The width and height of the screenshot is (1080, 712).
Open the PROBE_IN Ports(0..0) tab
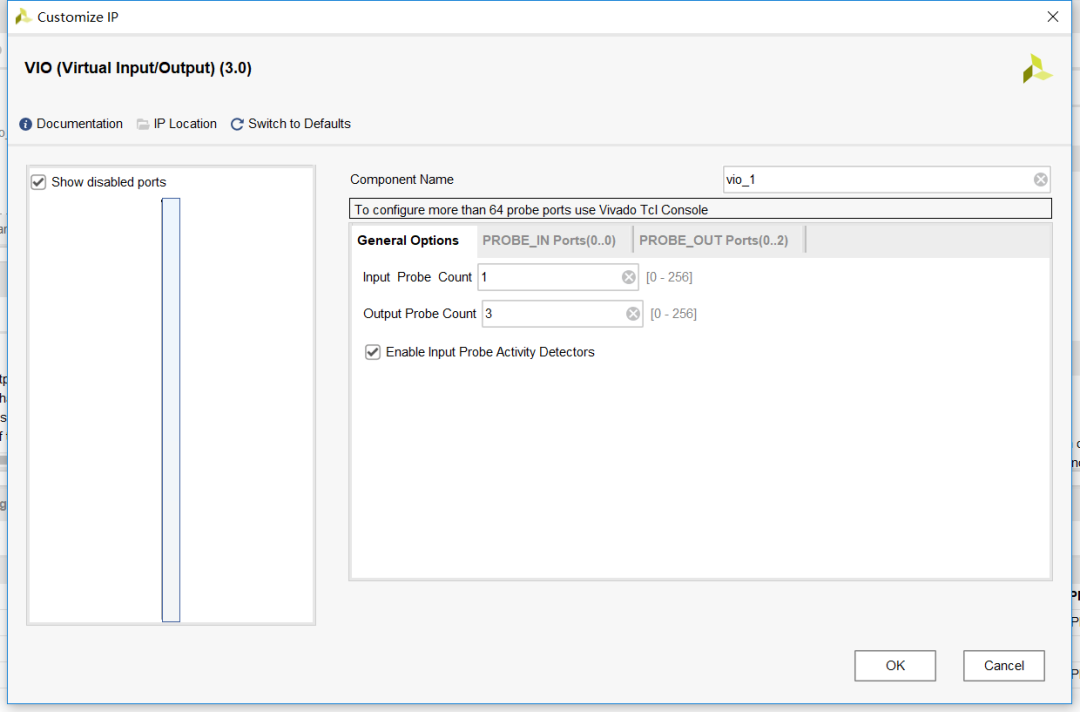tap(549, 240)
